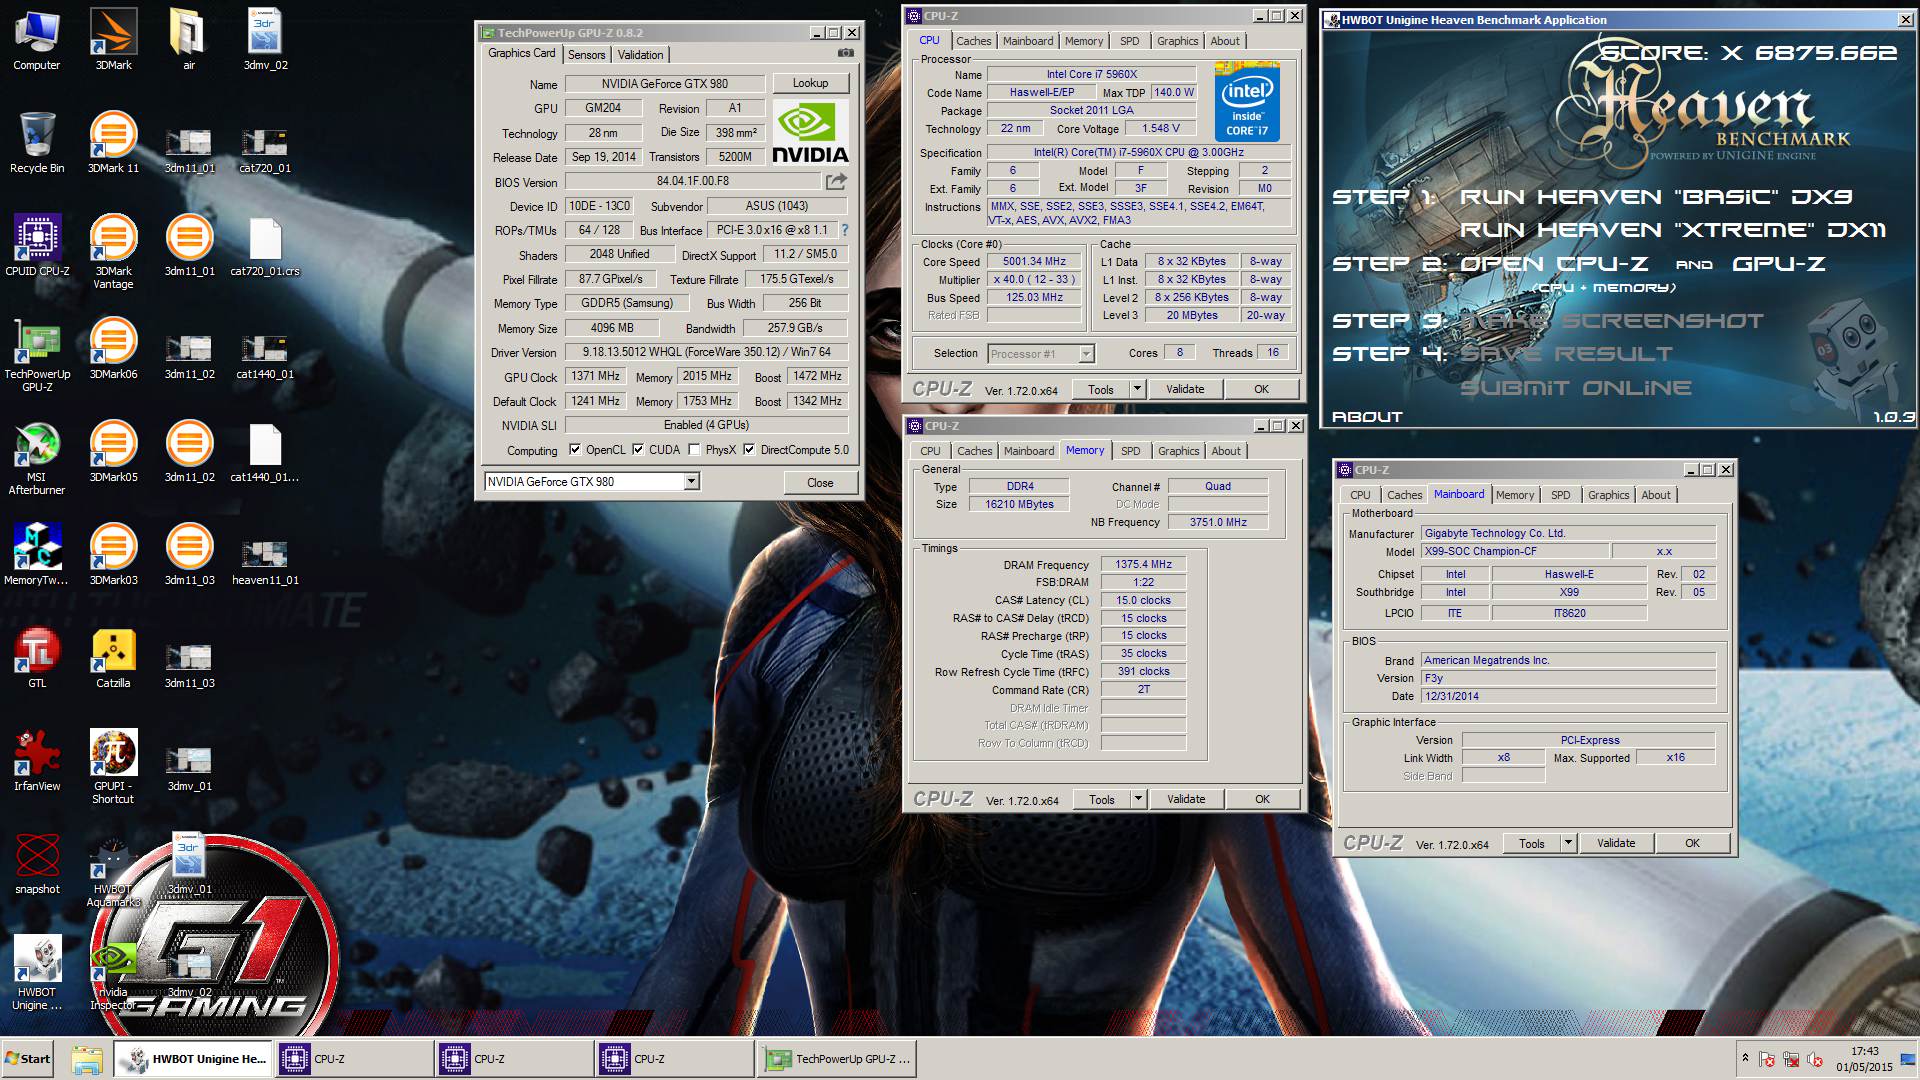1920x1080 pixels.
Task: Click the Bus Interface question mark icon
Action: (844, 230)
